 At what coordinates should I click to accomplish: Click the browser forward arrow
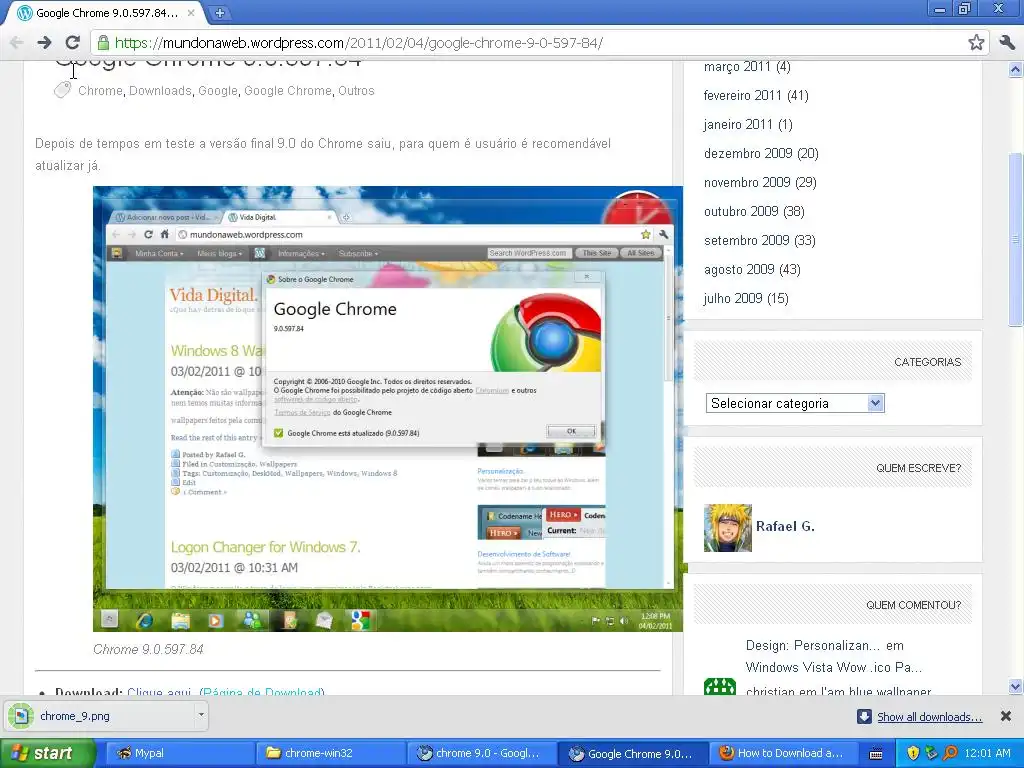pos(44,43)
